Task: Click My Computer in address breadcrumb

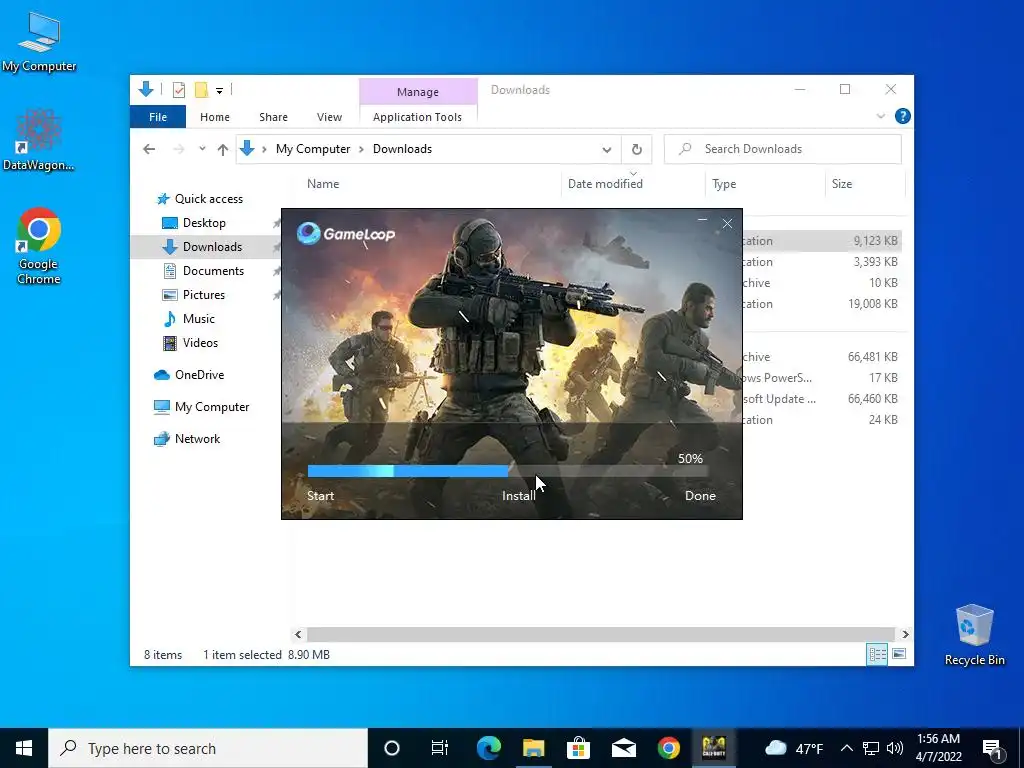Action: [x=313, y=149]
